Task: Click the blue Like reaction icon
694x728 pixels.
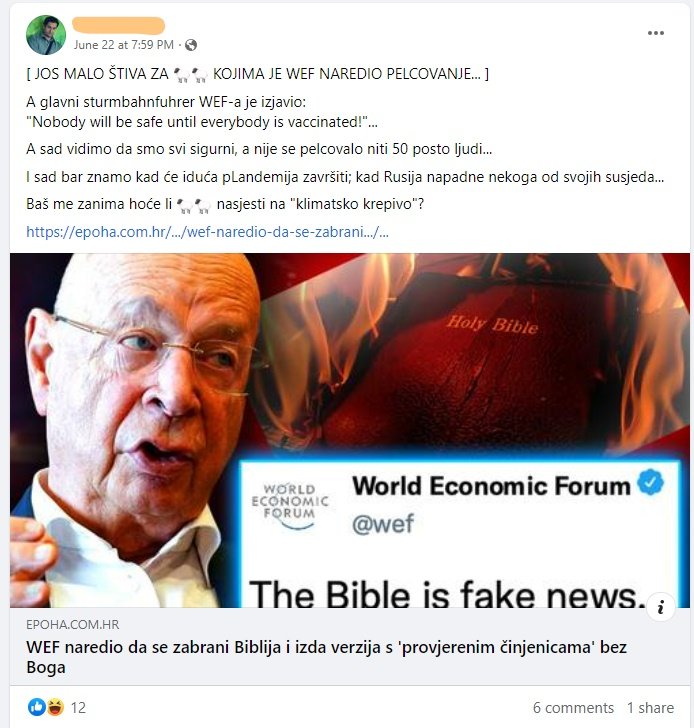Action: pos(37,707)
